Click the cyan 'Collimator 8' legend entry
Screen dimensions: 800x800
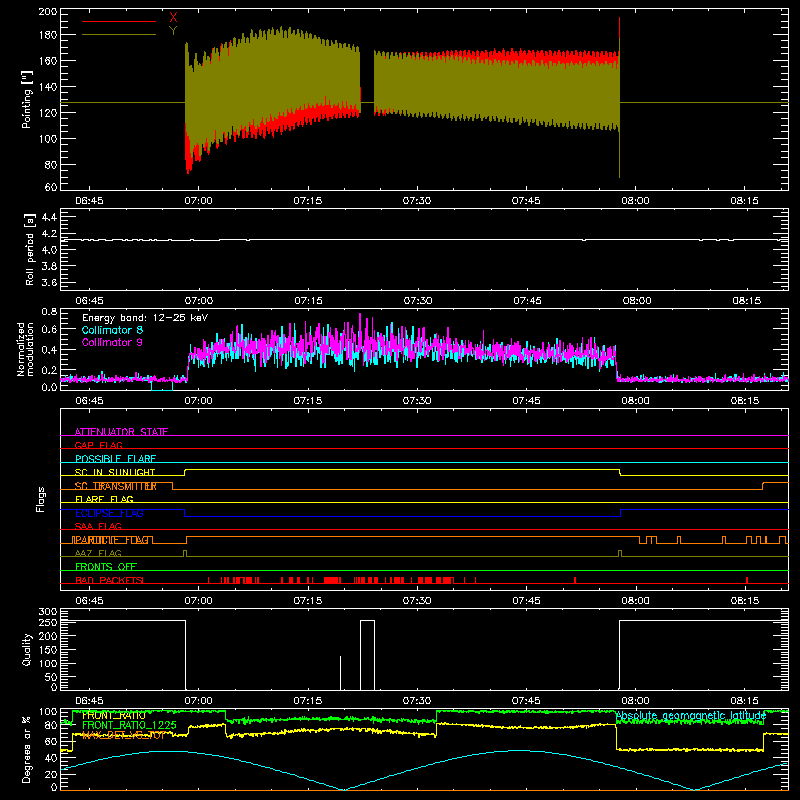pyautogui.click(x=112, y=330)
